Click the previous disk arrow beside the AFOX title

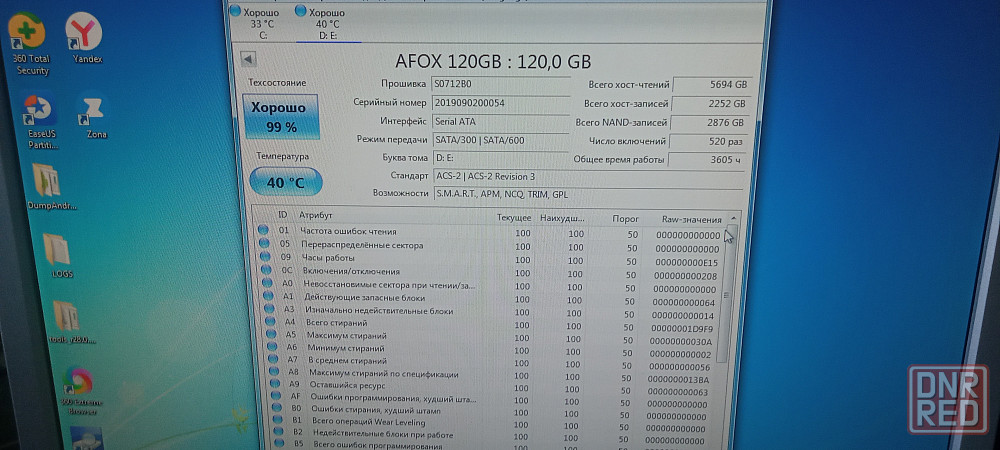pos(248,59)
